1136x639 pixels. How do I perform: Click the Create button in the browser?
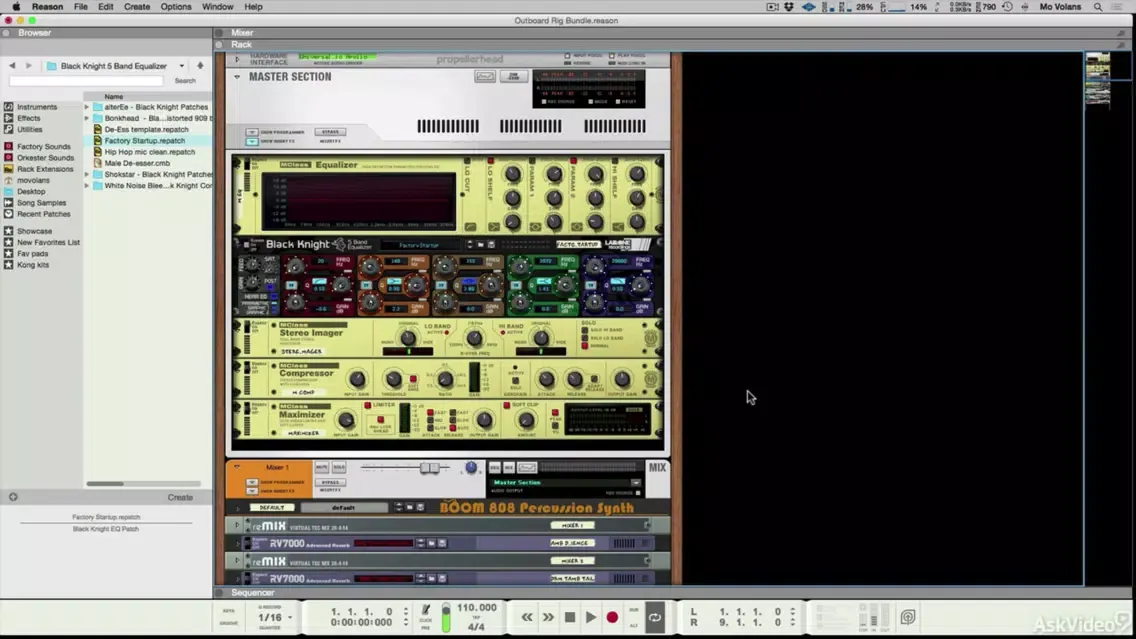[x=180, y=498]
